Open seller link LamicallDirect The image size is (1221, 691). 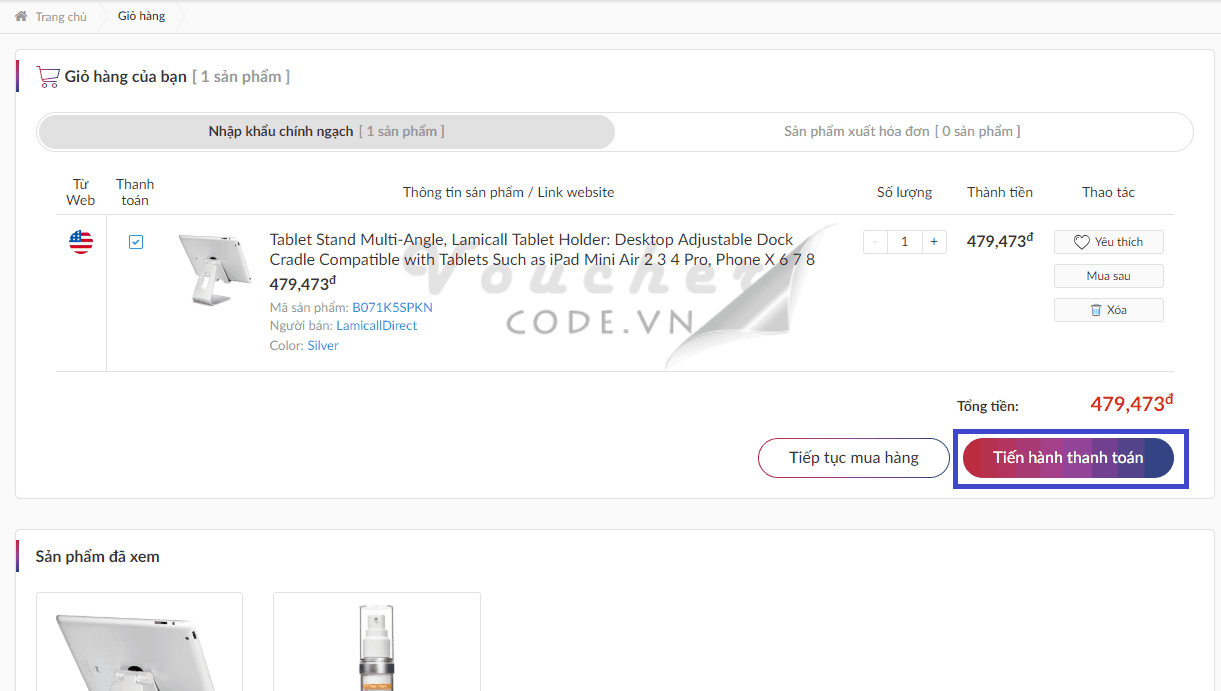pos(376,326)
